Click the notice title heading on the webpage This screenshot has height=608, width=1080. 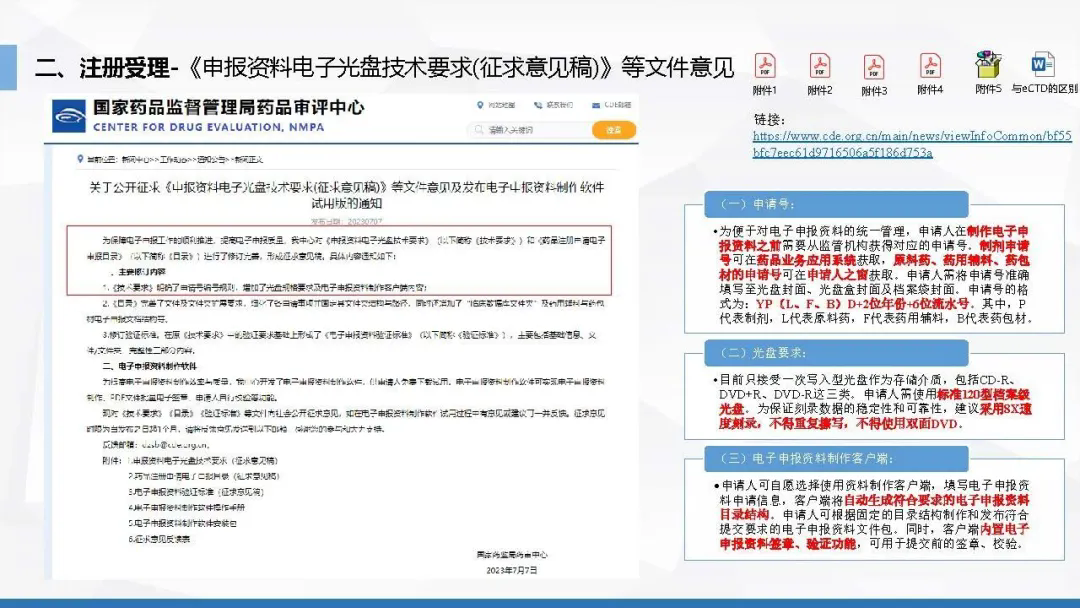pyautogui.click(x=343, y=194)
